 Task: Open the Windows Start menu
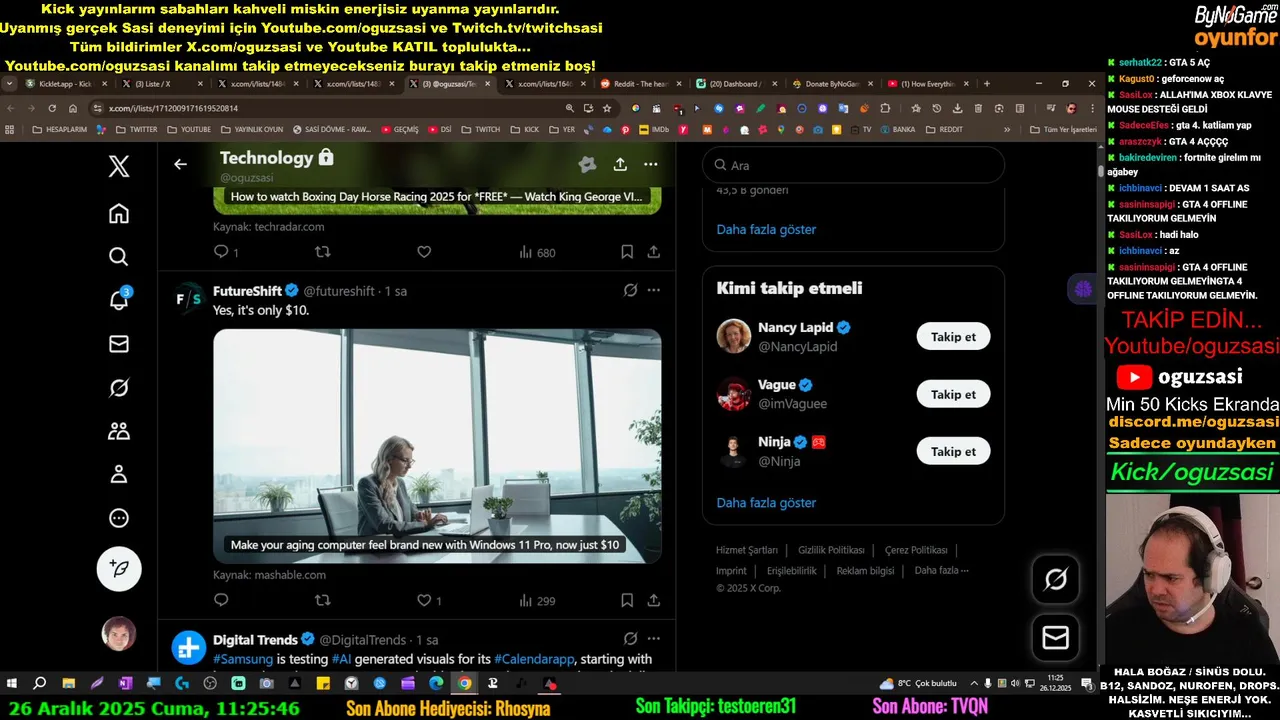12,684
